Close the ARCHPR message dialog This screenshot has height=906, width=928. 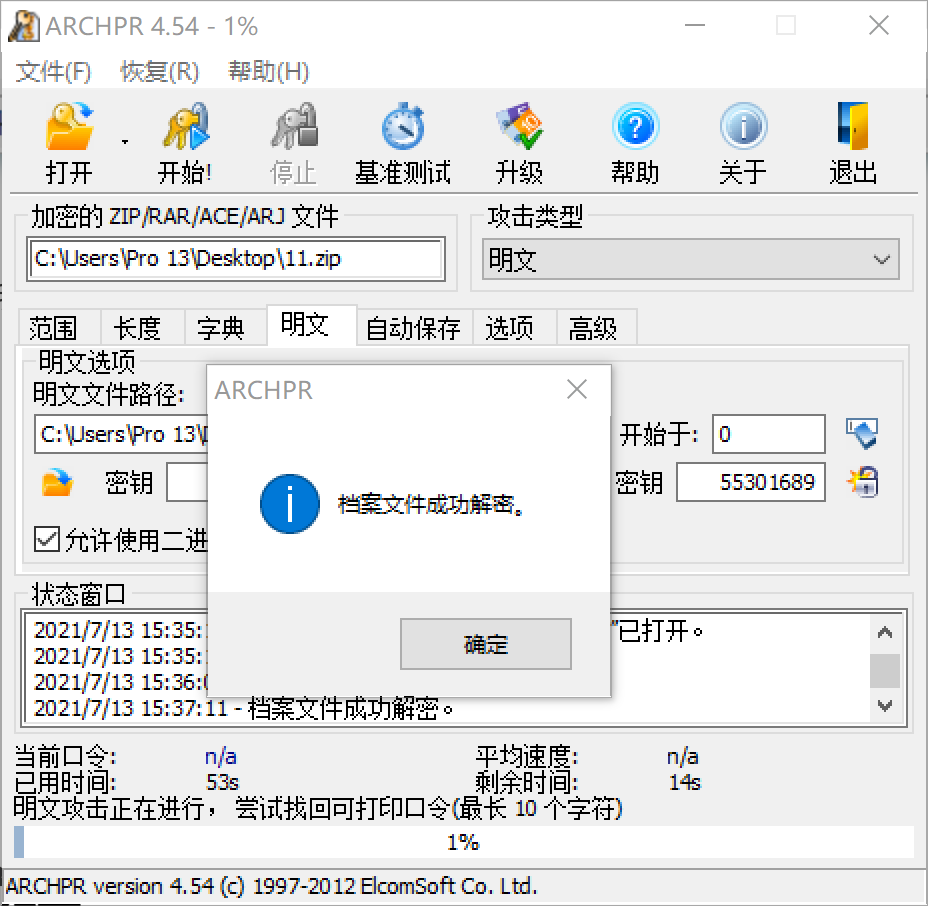click(577, 390)
